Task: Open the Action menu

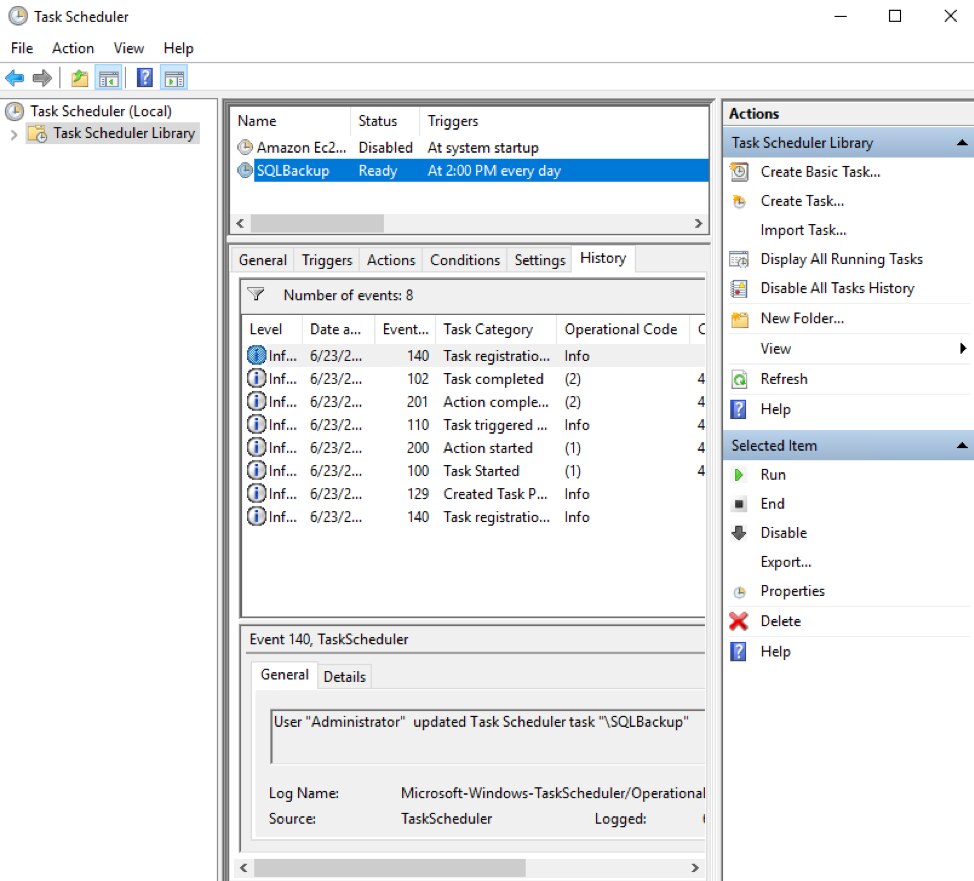Action: click(x=73, y=47)
